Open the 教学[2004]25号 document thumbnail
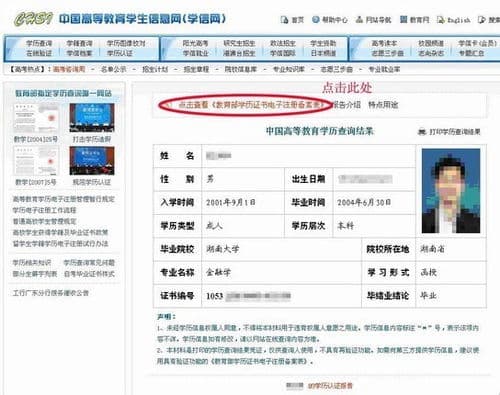Image resolution: width=500 pixels, height=395 pixels. [x=36, y=118]
